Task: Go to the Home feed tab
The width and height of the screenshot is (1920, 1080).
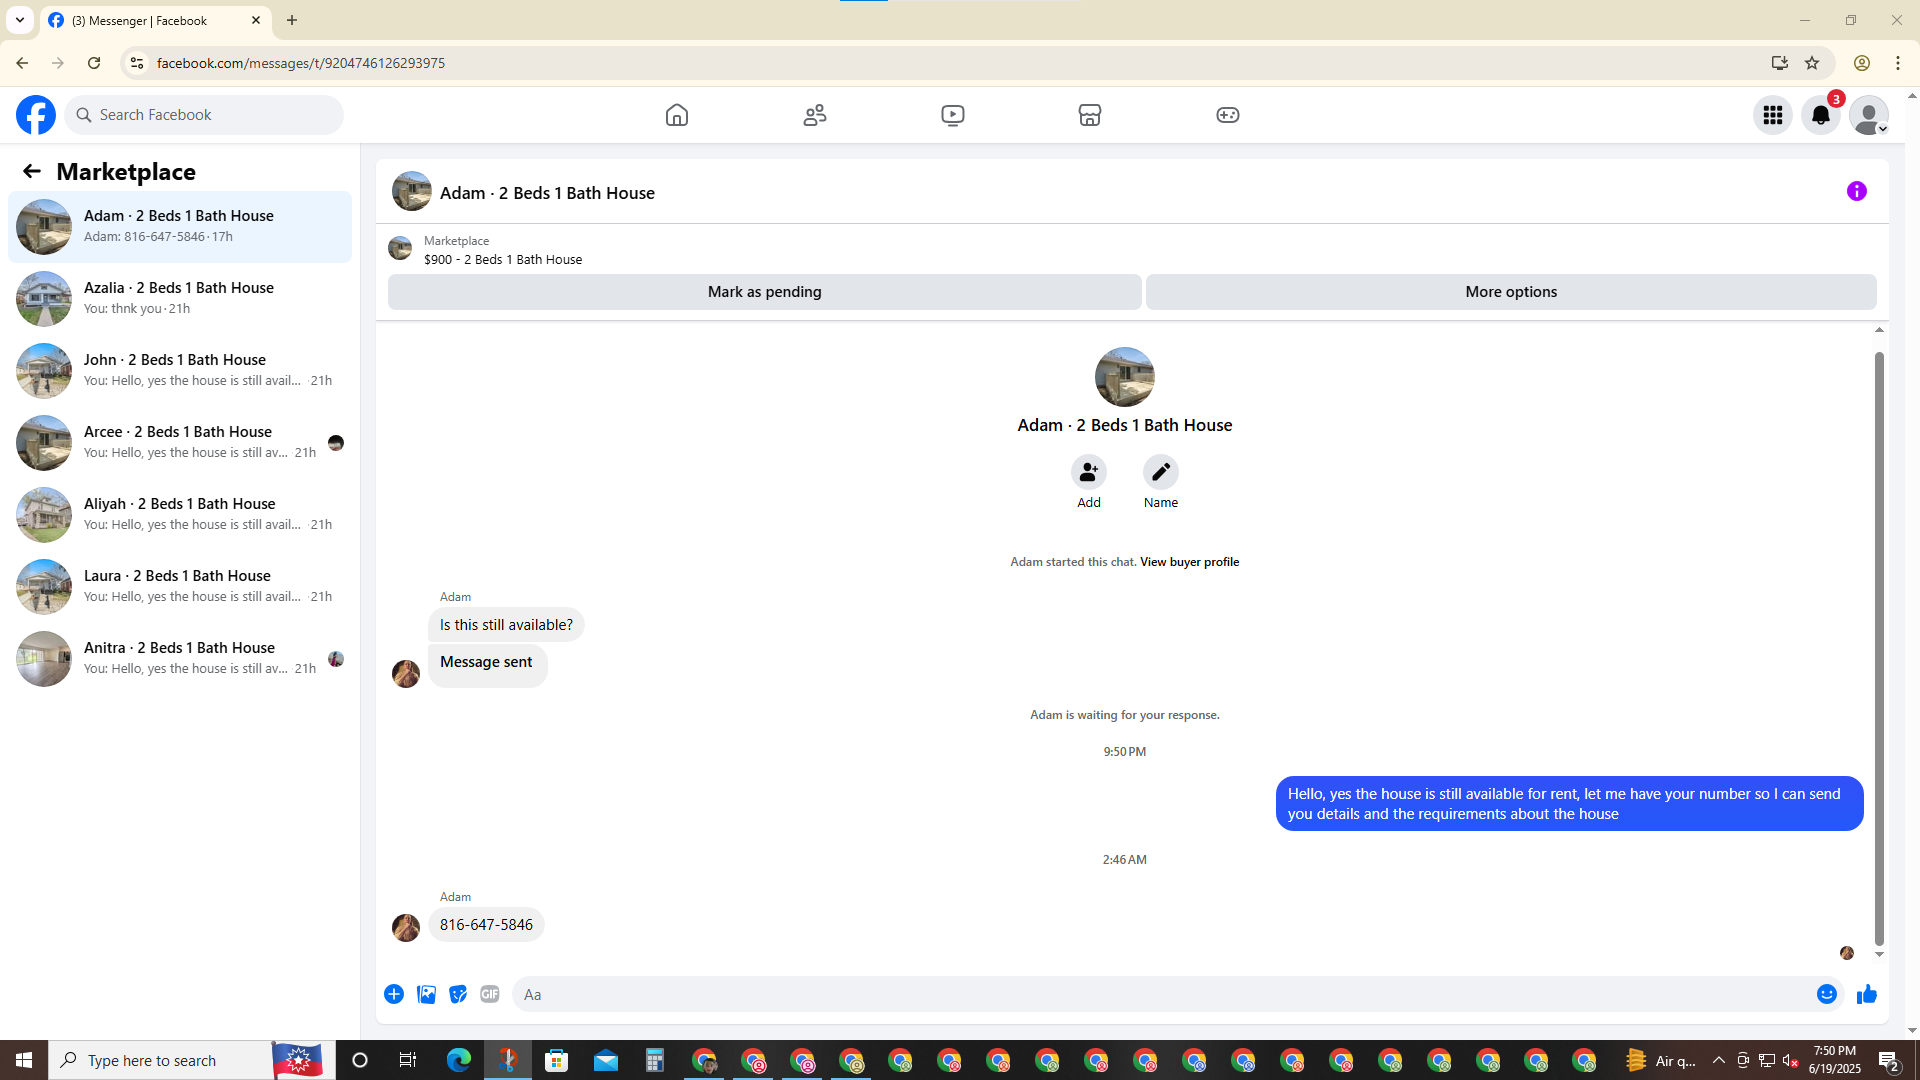Action: point(677,115)
